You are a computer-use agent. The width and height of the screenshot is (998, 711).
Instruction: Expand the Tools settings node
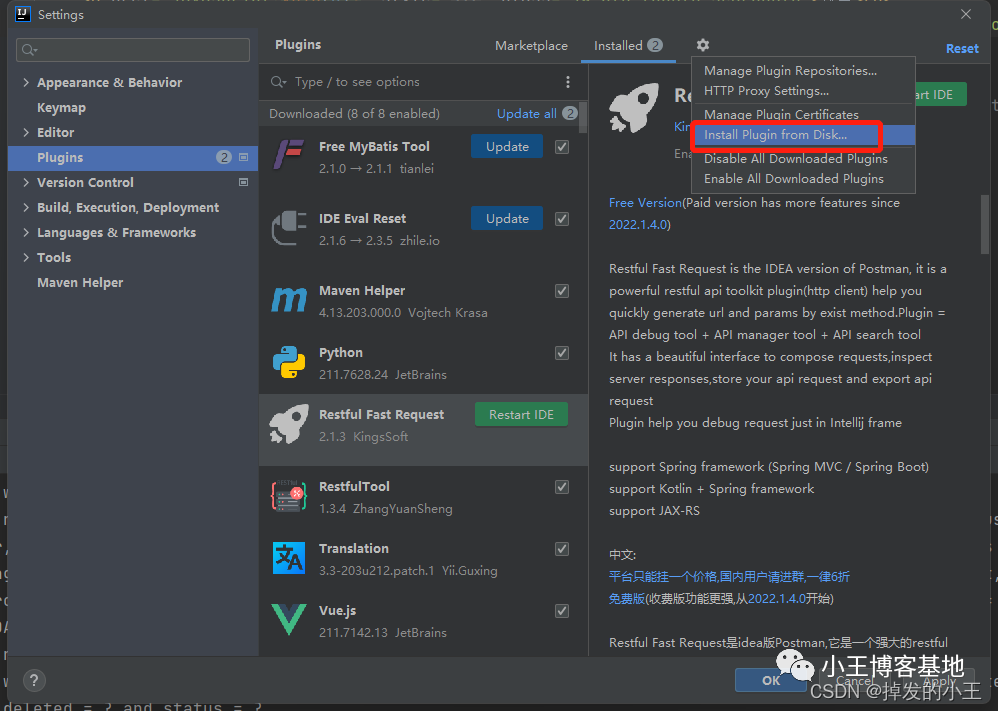[26, 257]
